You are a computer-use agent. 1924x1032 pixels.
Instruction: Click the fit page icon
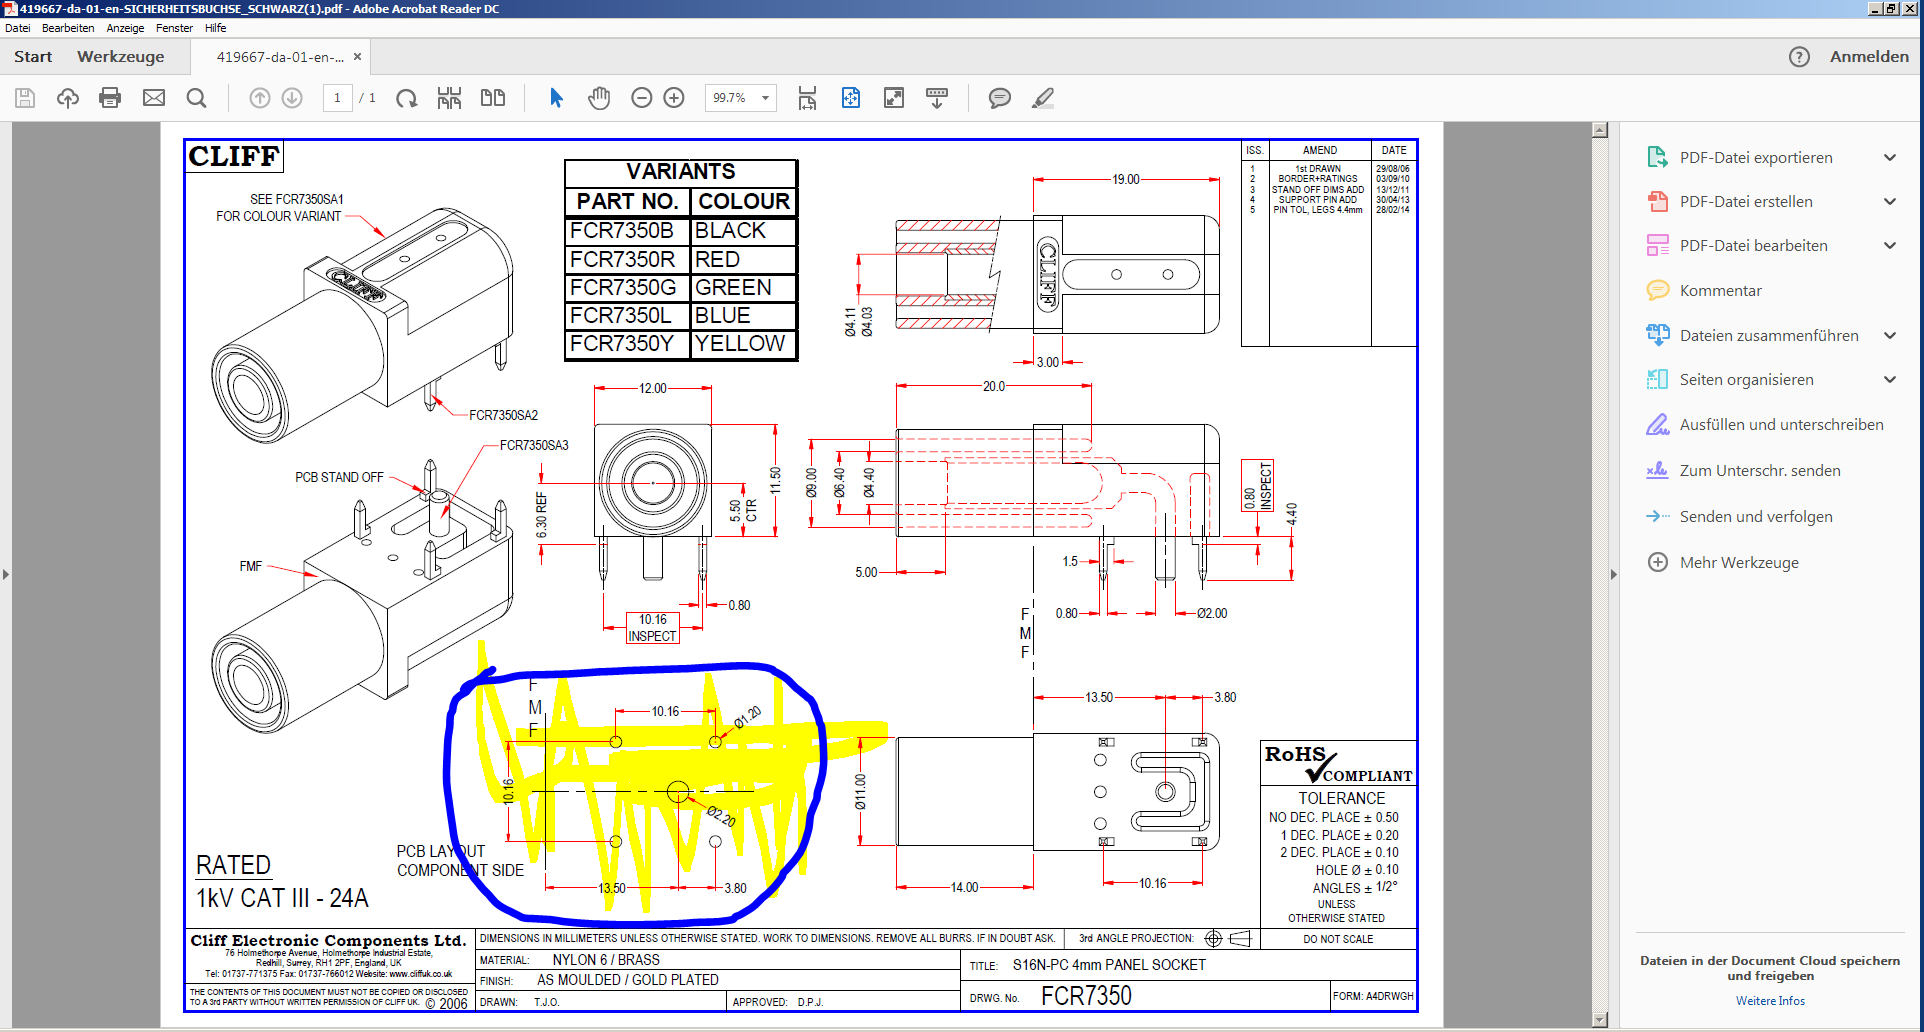(x=851, y=98)
